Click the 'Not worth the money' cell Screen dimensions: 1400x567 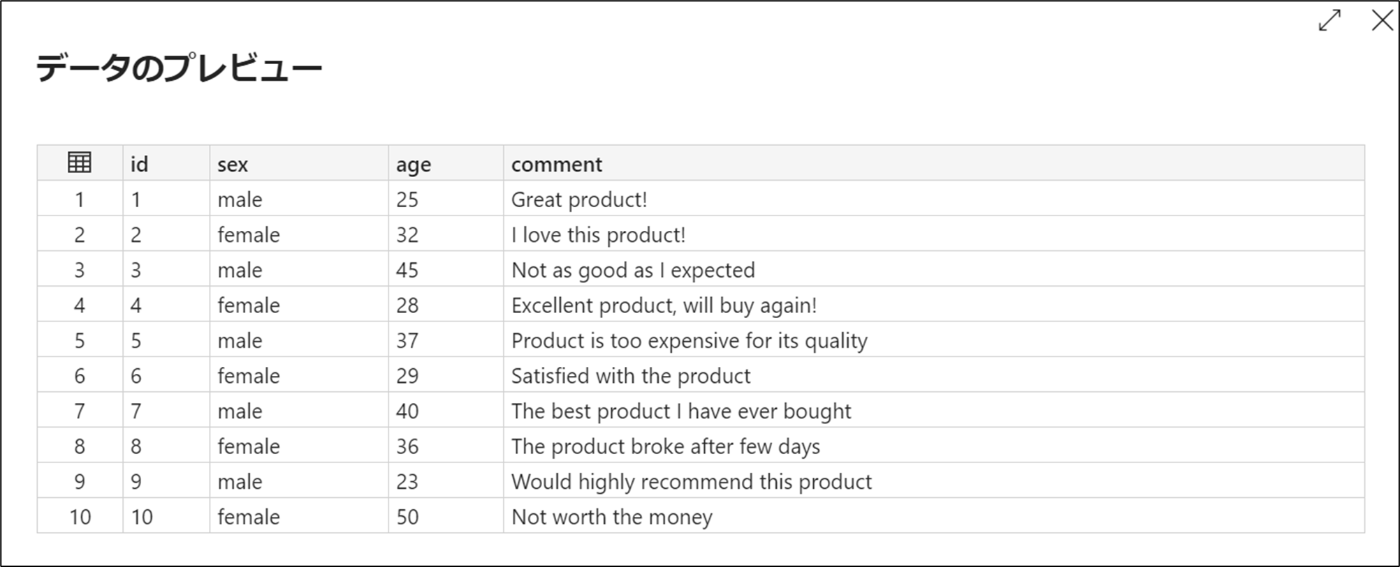point(934,516)
